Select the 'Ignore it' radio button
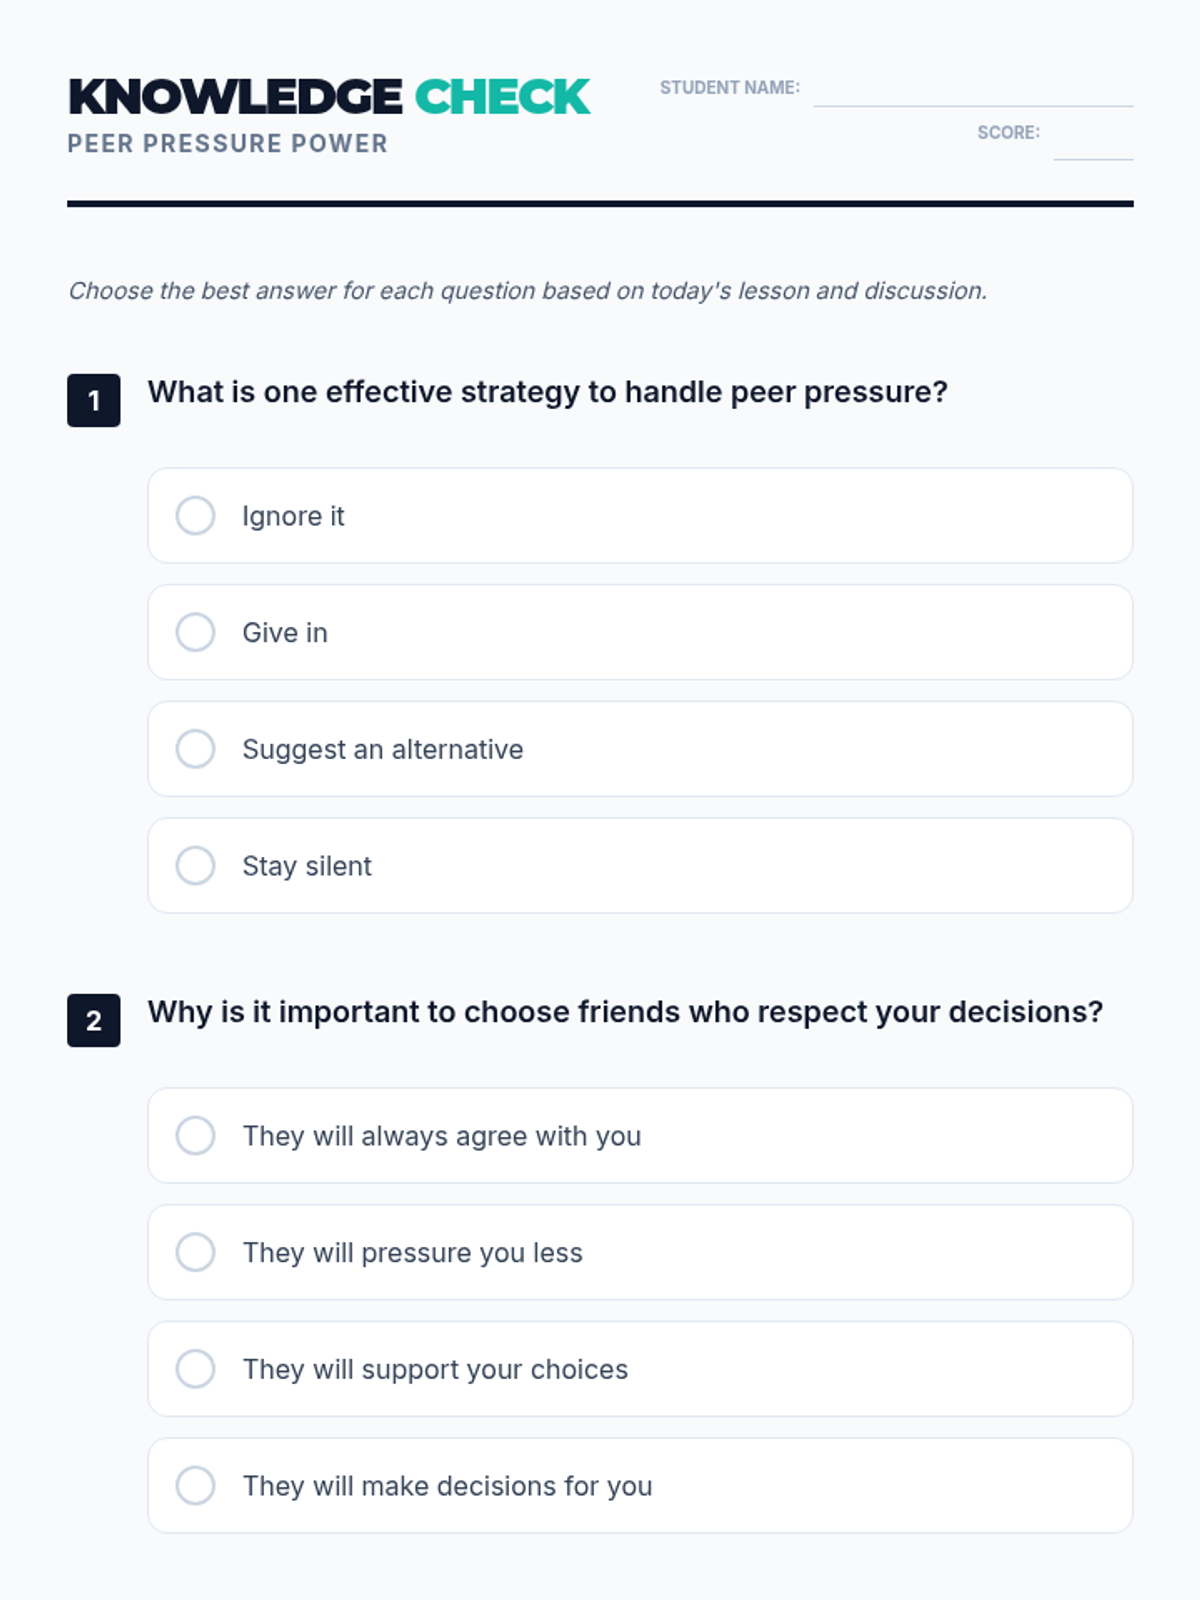Image resolution: width=1200 pixels, height=1600 pixels. (196, 516)
